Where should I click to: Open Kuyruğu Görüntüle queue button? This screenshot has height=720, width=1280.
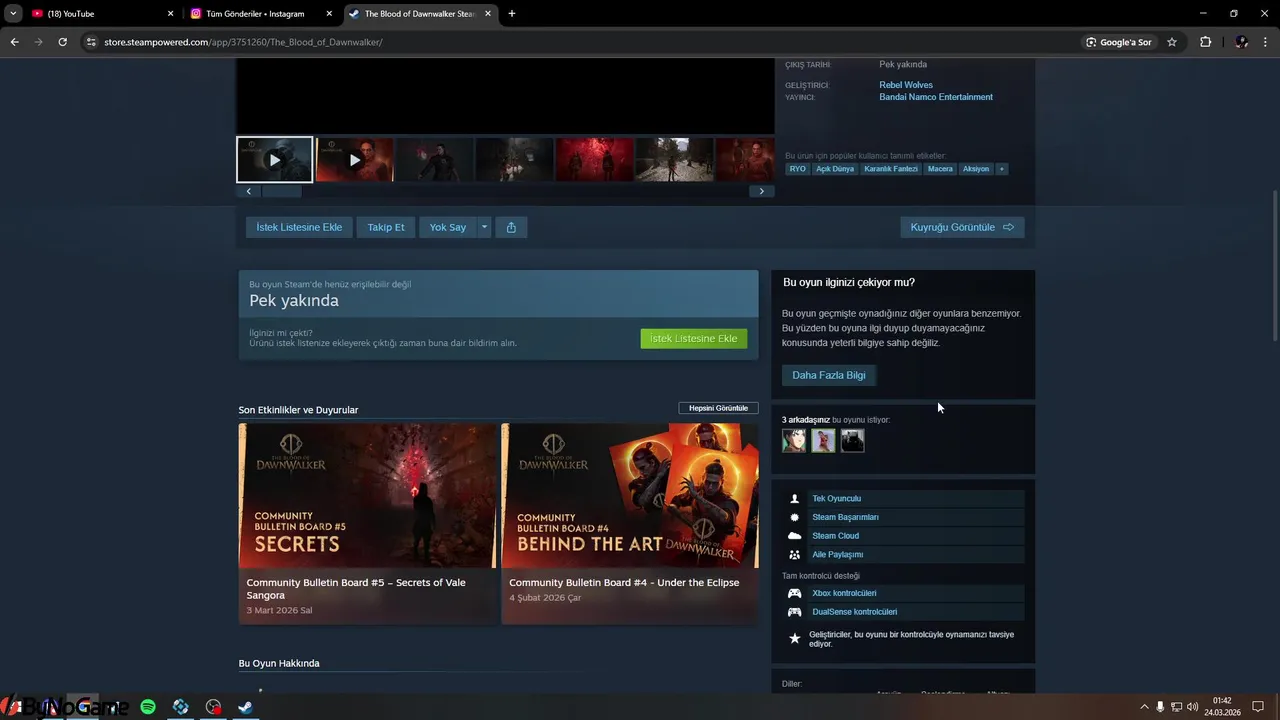pyautogui.click(x=962, y=227)
